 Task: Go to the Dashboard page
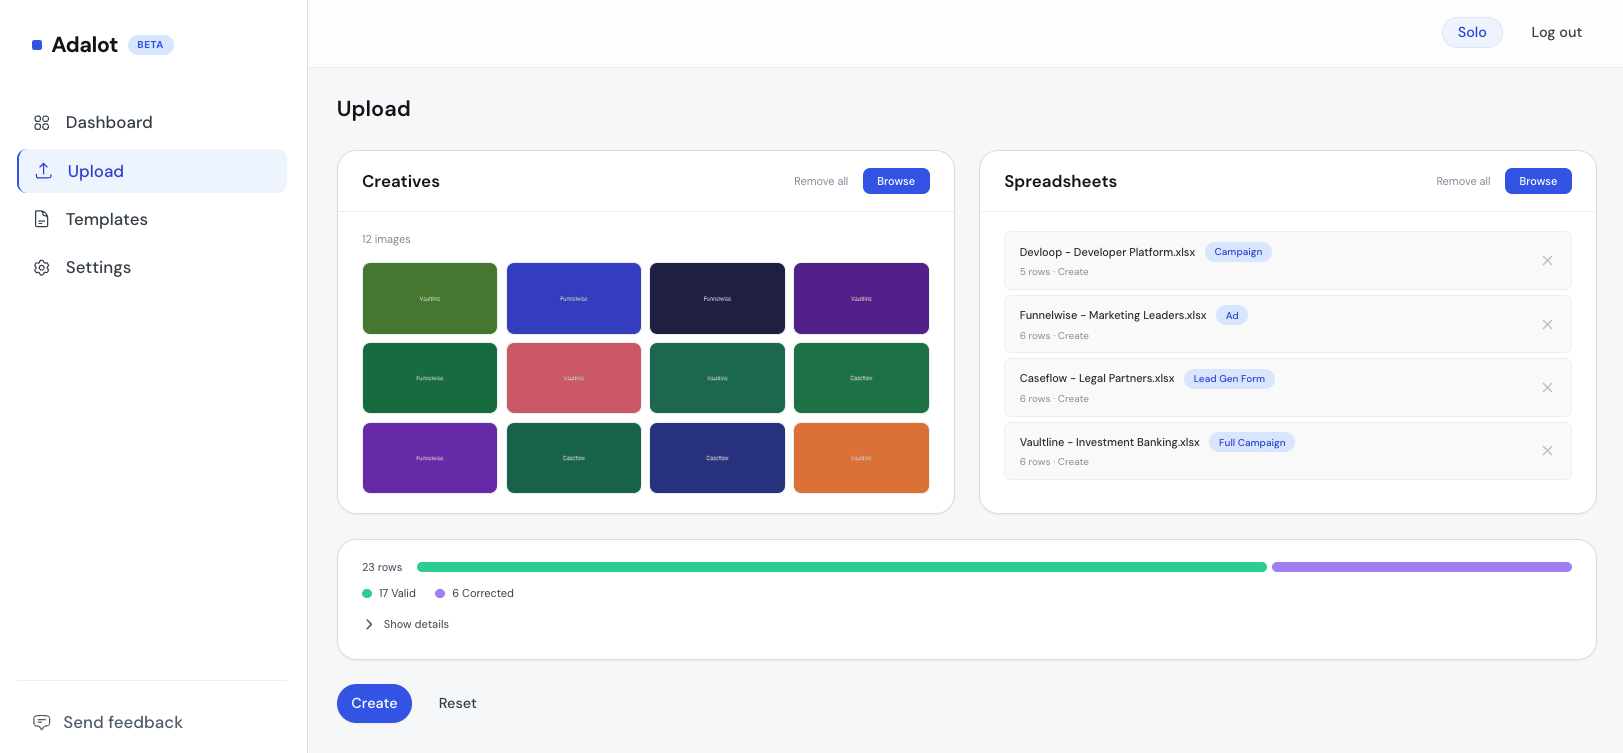pyautogui.click(x=108, y=123)
